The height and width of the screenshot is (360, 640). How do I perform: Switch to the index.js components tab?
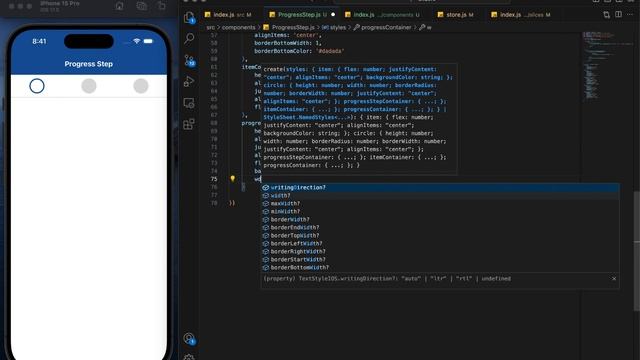pos(382,15)
